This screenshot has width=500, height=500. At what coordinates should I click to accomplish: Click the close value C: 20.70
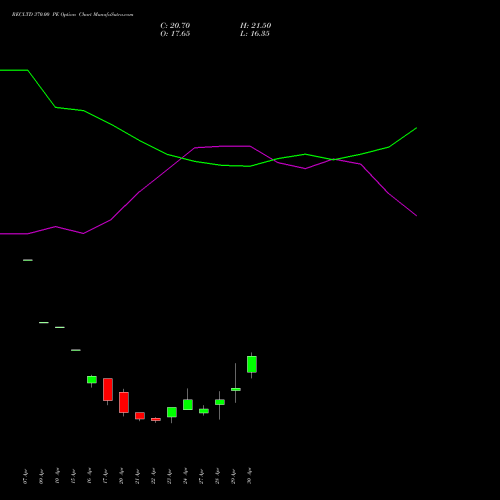(x=175, y=26)
